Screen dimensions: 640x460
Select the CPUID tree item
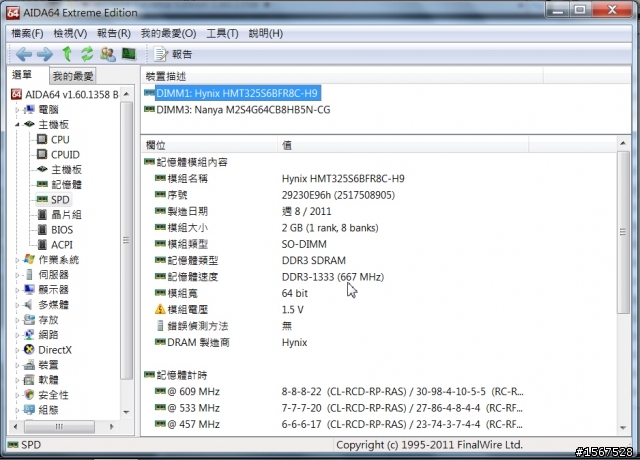click(x=65, y=155)
